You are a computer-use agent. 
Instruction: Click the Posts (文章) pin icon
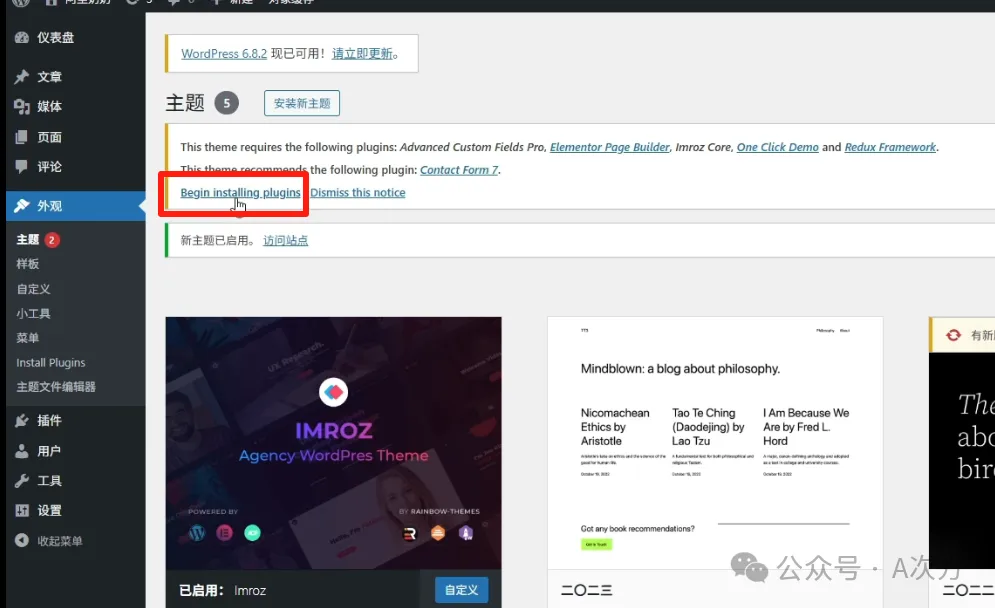(22, 77)
